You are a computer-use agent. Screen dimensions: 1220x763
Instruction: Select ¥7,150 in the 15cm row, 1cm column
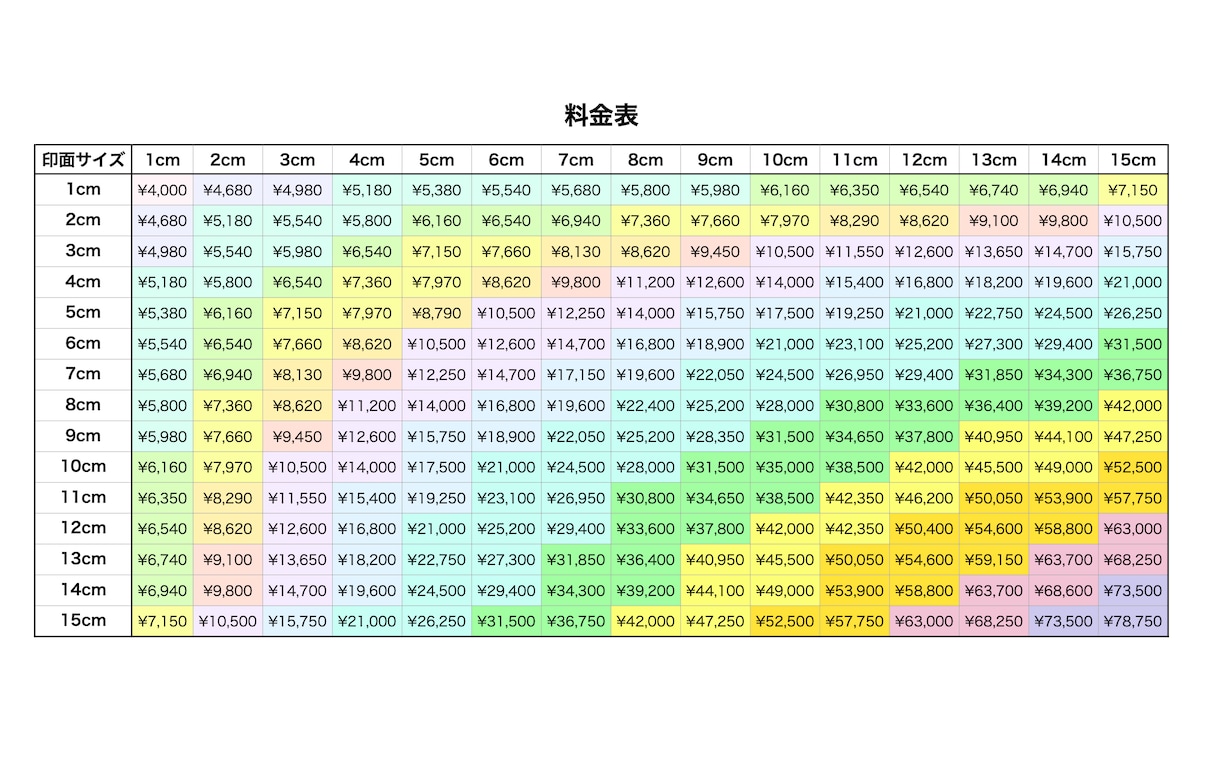pos(162,621)
